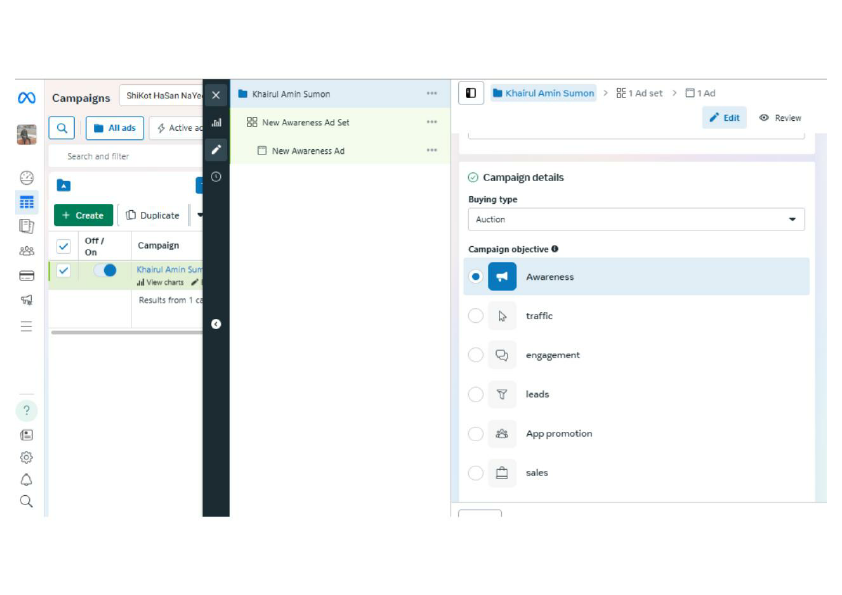Click the sidebar search magnifier icon
The width and height of the screenshot is (842, 595).
pos(26,501)
